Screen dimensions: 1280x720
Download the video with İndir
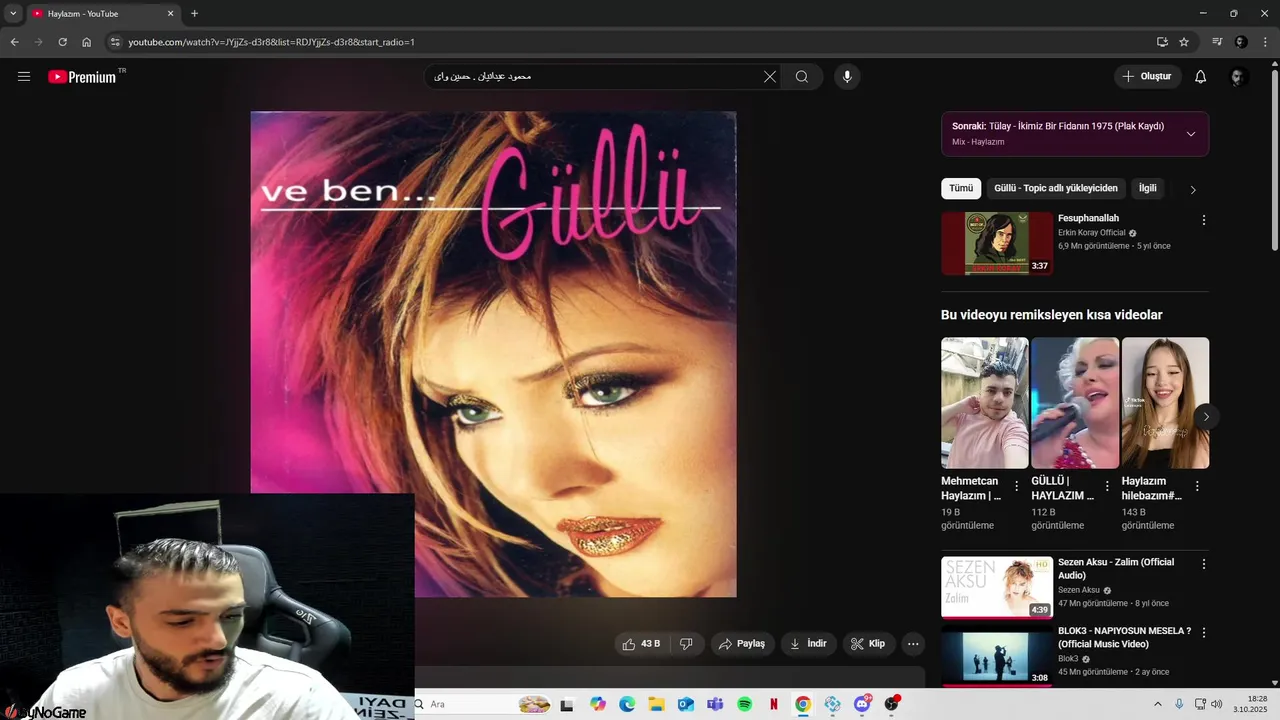coord(808,644)
